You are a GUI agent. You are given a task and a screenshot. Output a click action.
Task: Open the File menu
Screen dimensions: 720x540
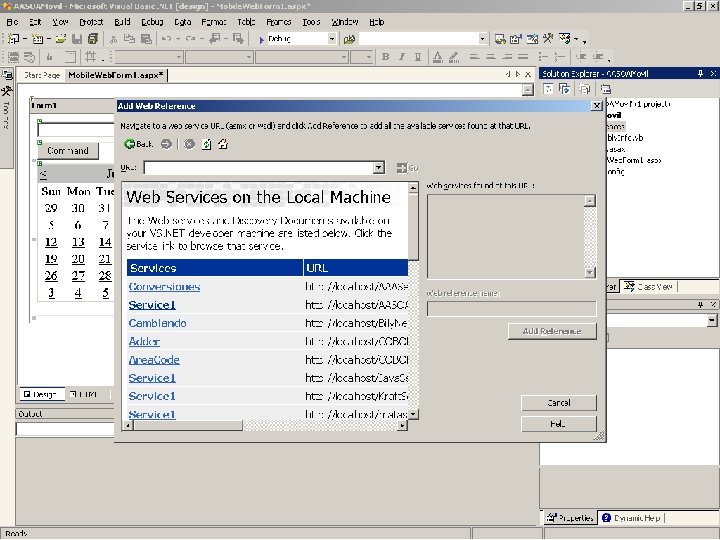point(12,22)
